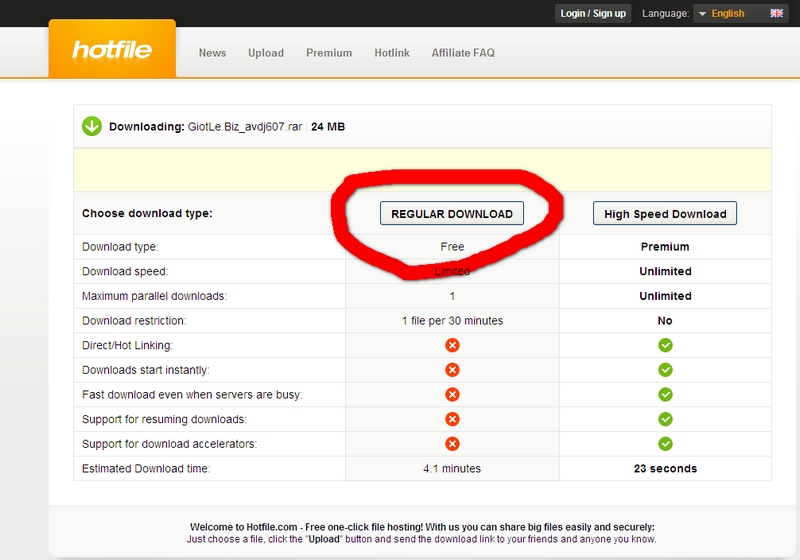Click the 'Premium' download type cell

pyautogui.click(x=665, y=247)
